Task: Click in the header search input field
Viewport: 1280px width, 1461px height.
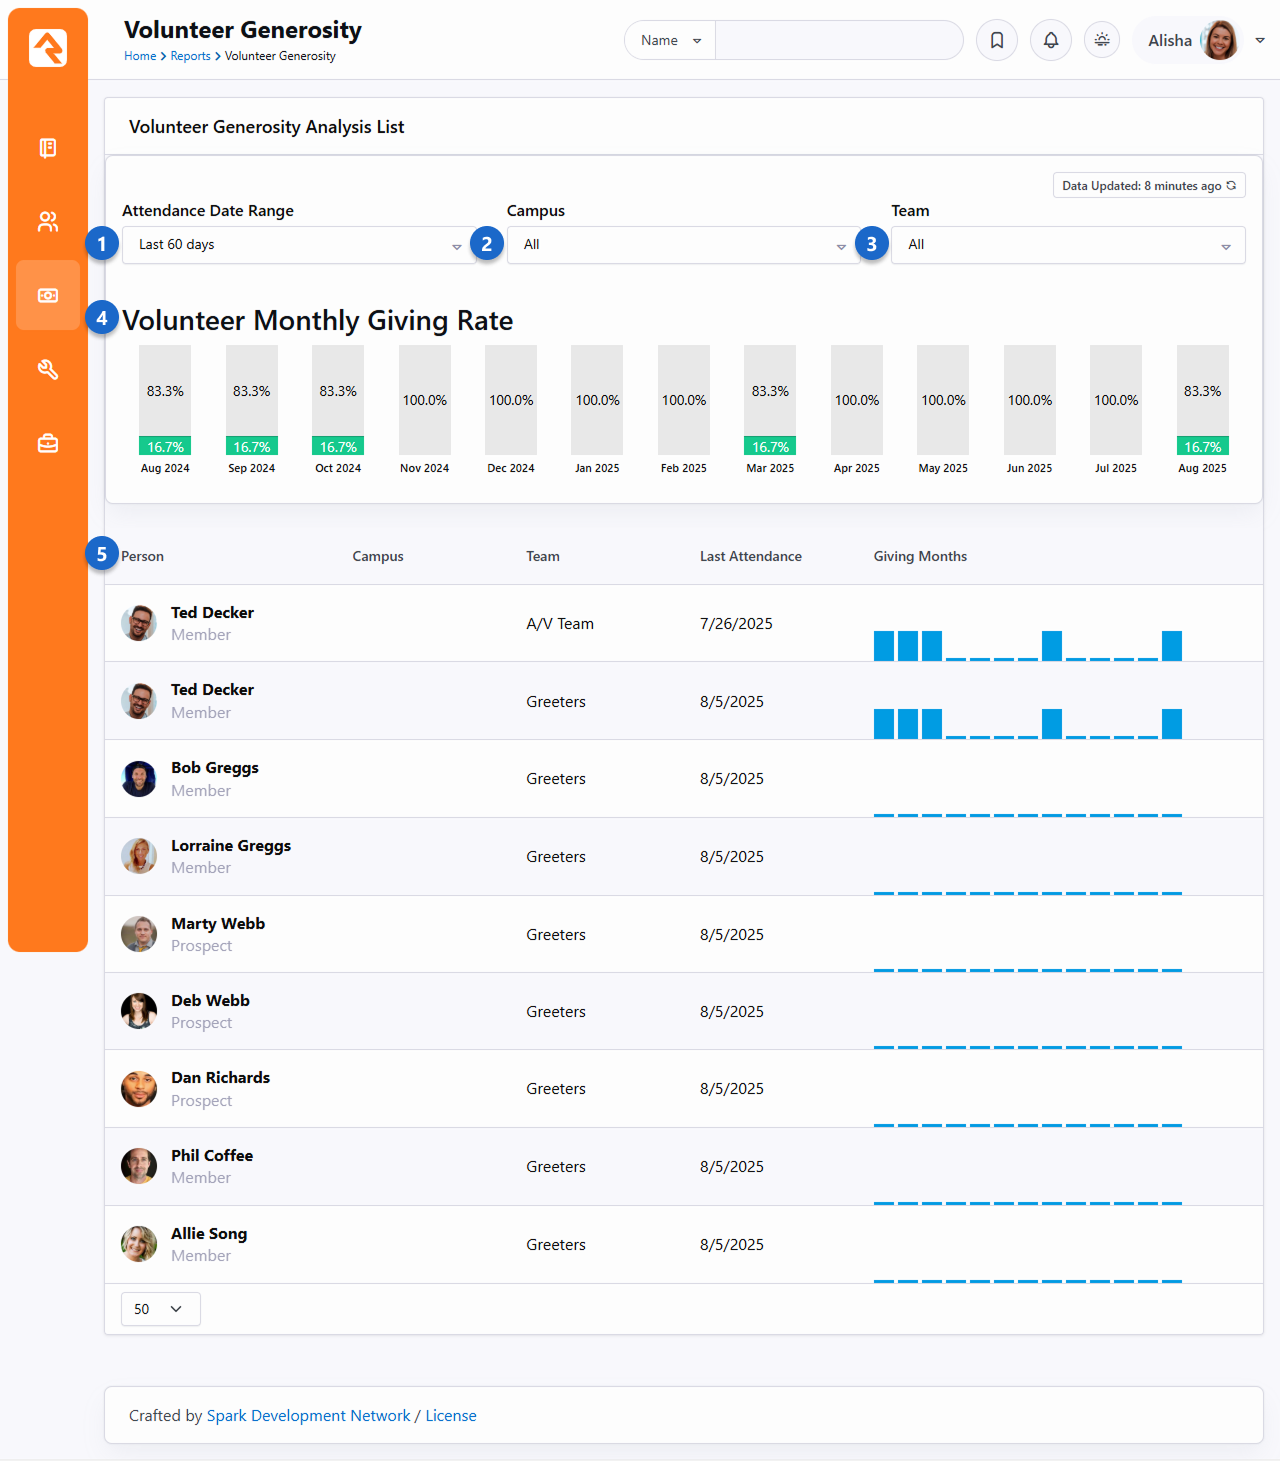Action: [x=838, y=41]
